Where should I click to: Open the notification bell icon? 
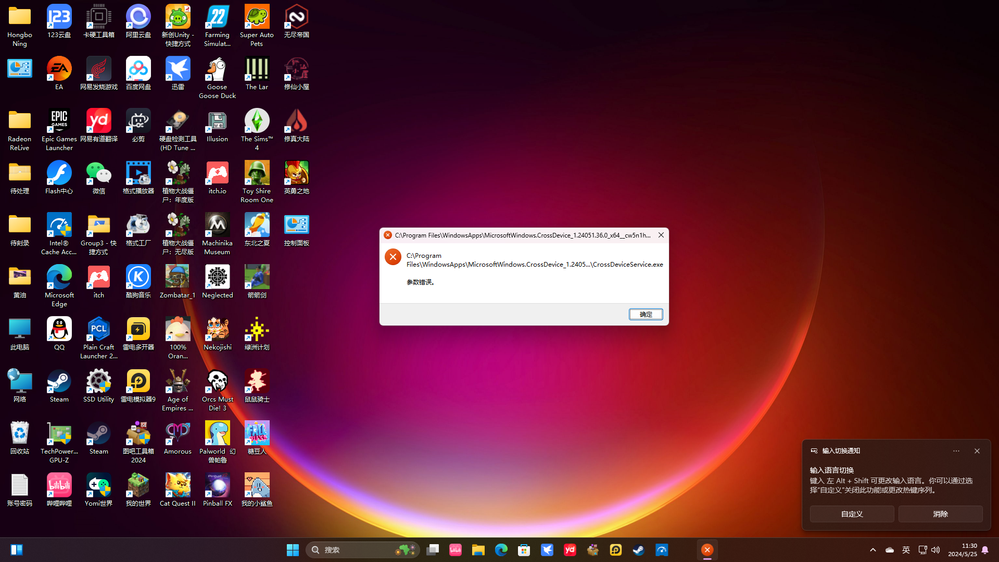click(985, 550)
